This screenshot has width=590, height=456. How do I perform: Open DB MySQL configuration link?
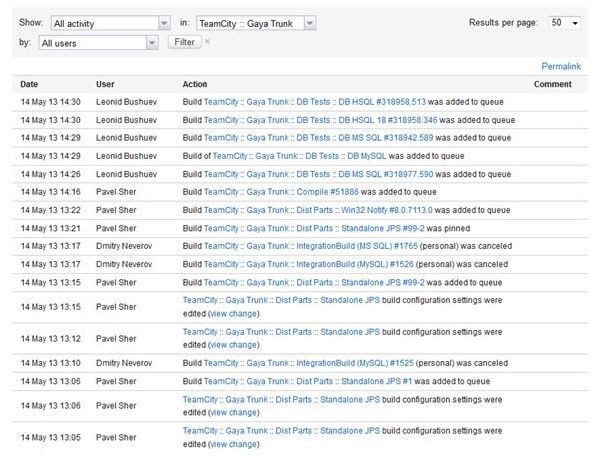coord(366,156)
